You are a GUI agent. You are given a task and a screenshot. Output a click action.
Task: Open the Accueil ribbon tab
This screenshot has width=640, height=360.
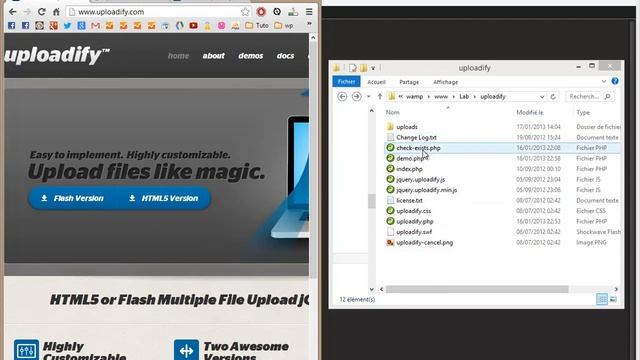(x=376, y=82)
